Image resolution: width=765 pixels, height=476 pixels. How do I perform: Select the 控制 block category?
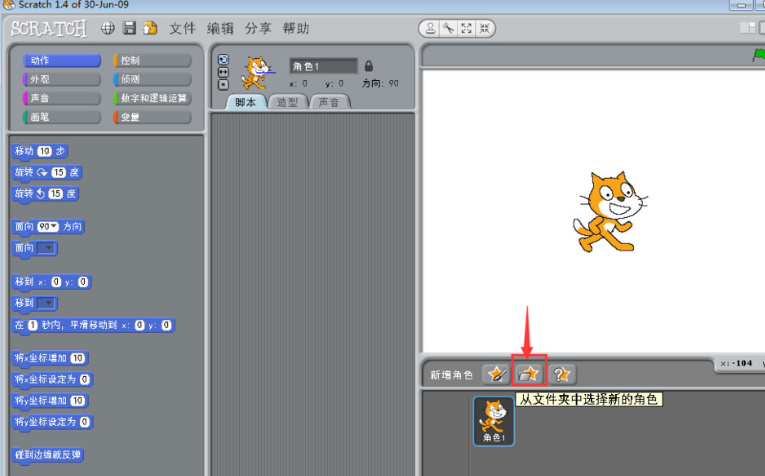pos(152,61)
